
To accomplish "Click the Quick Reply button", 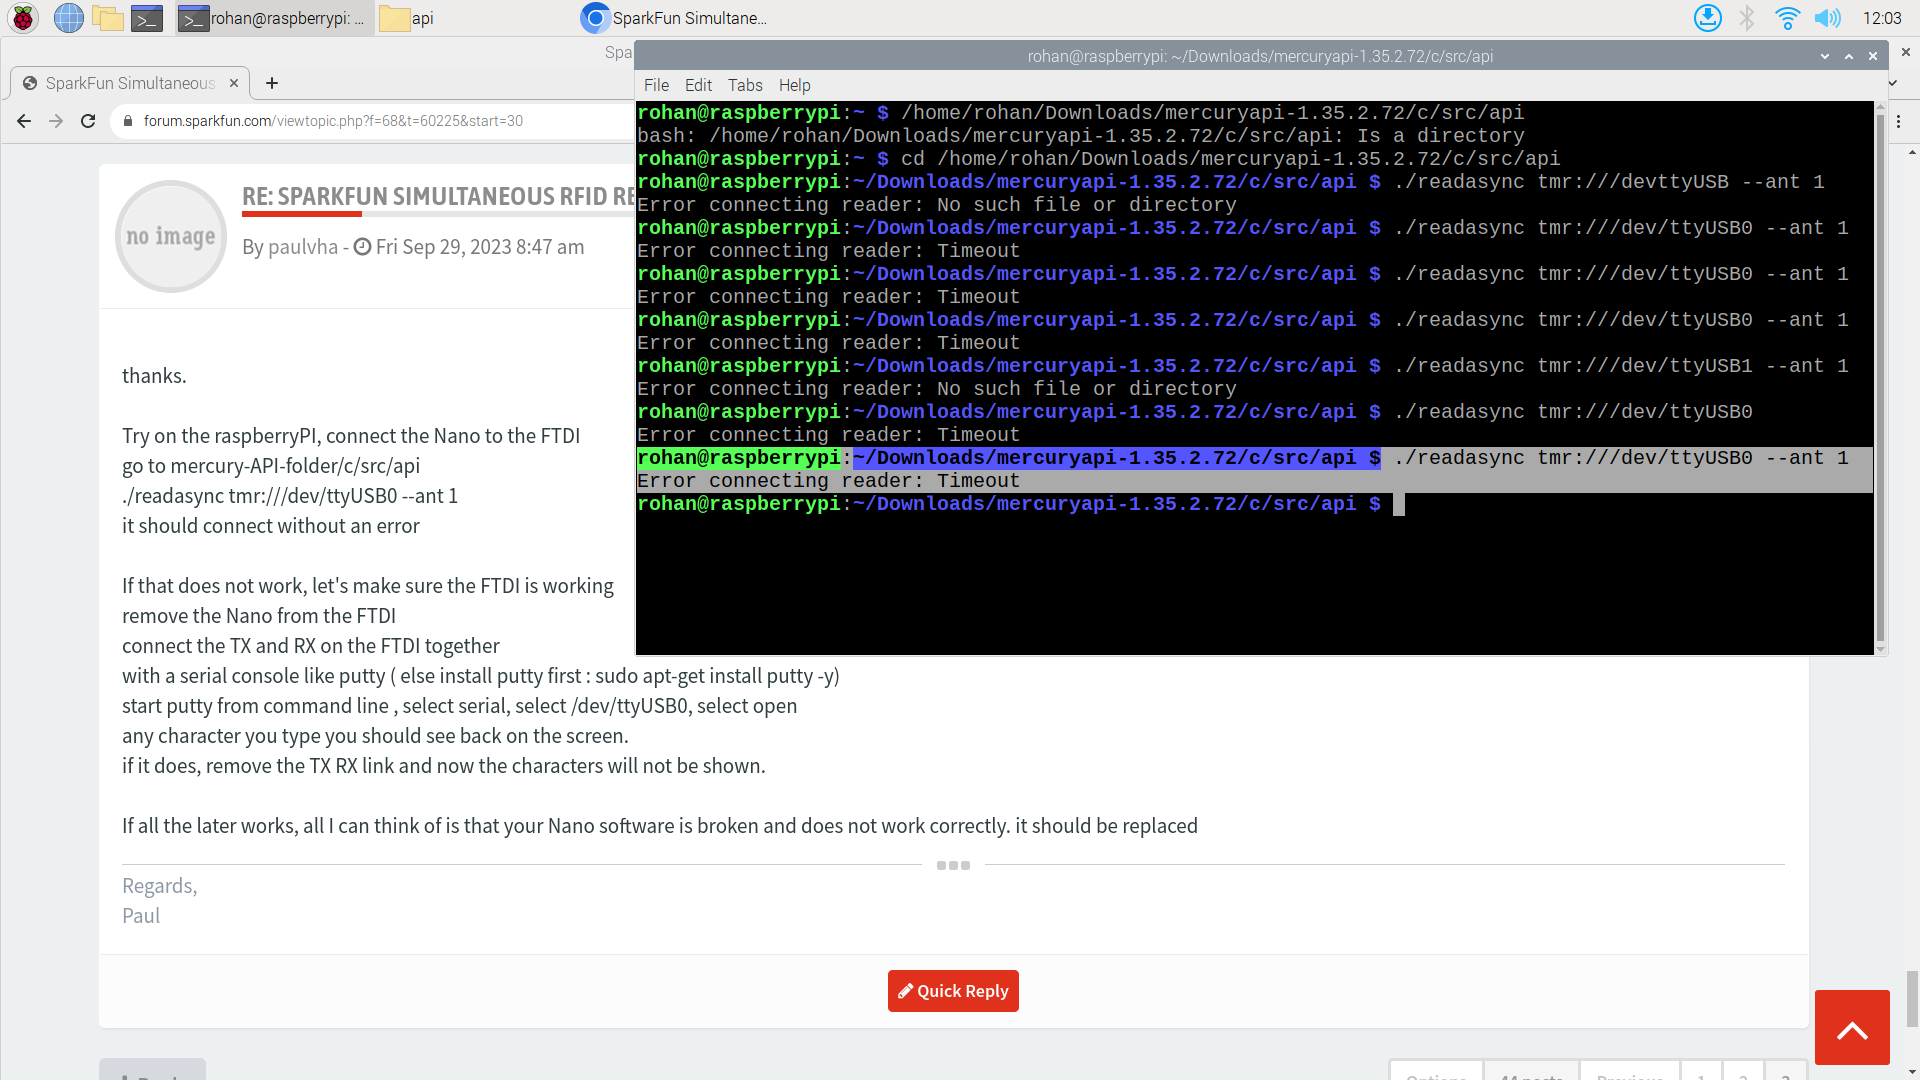I will [953, 991].
